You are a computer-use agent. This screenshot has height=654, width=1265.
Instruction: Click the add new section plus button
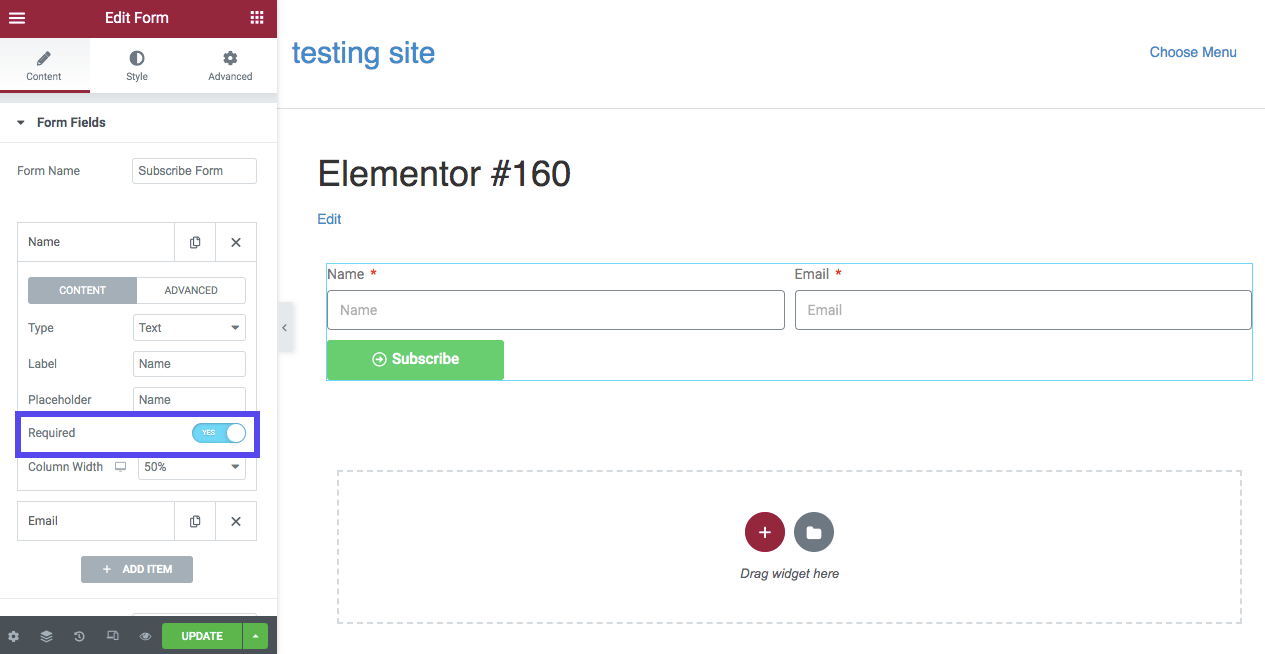click(764, 533)
